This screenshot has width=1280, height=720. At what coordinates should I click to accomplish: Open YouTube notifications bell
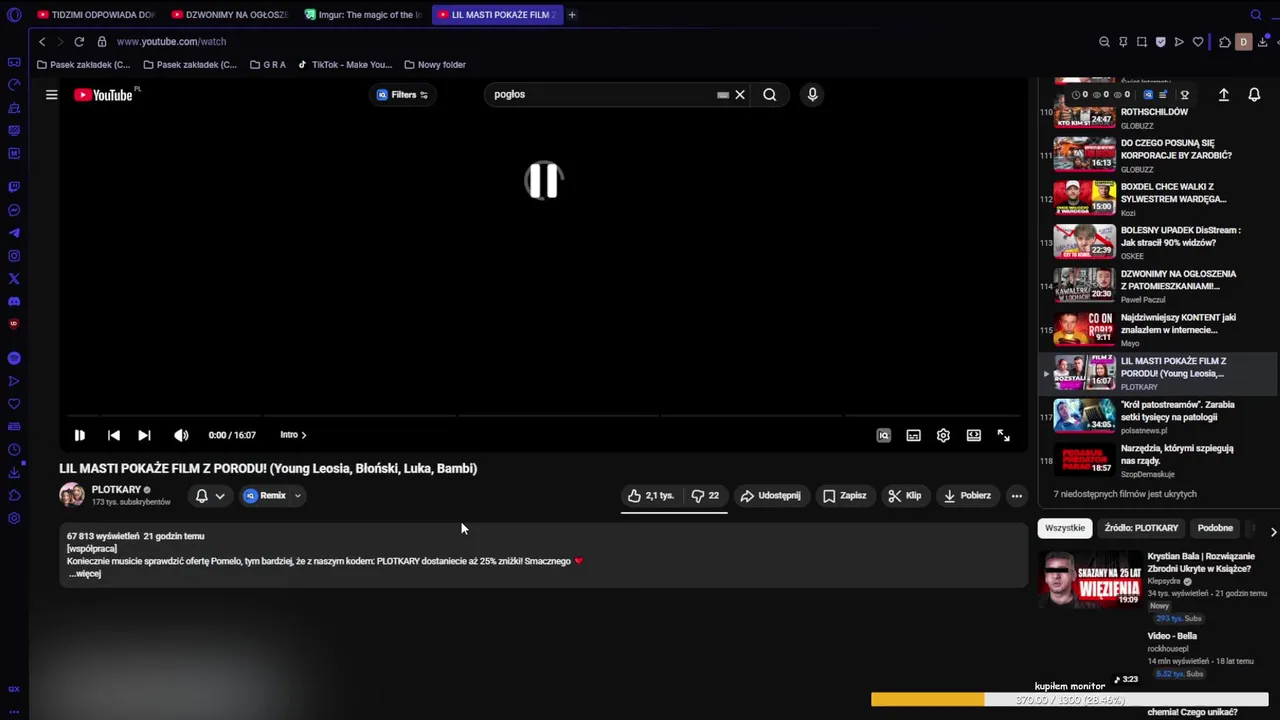1254,94
